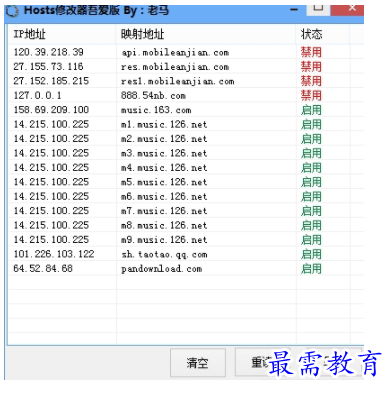This screenshot has height=395, width=390.
Task: Click IP 14.215.100.225 in m1.music.126.net row
Action: [x=51, y=124]
